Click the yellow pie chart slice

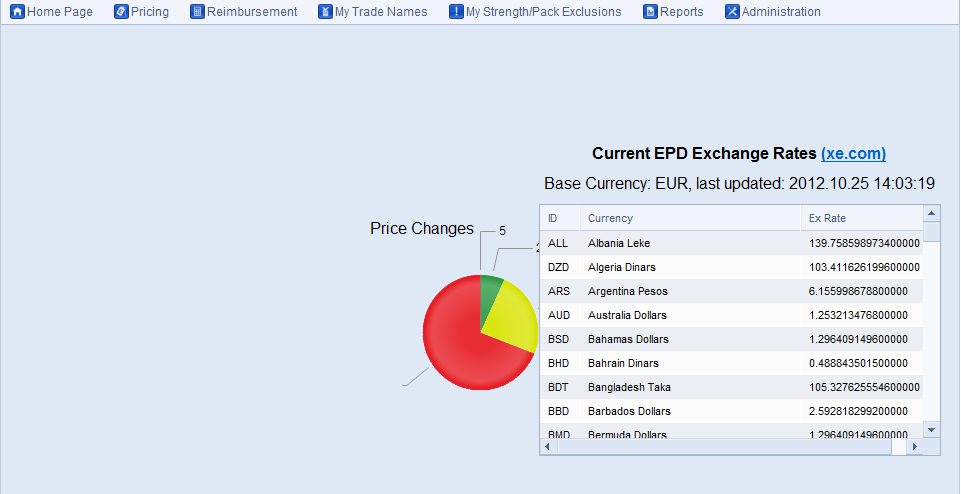tap(512, 315)
